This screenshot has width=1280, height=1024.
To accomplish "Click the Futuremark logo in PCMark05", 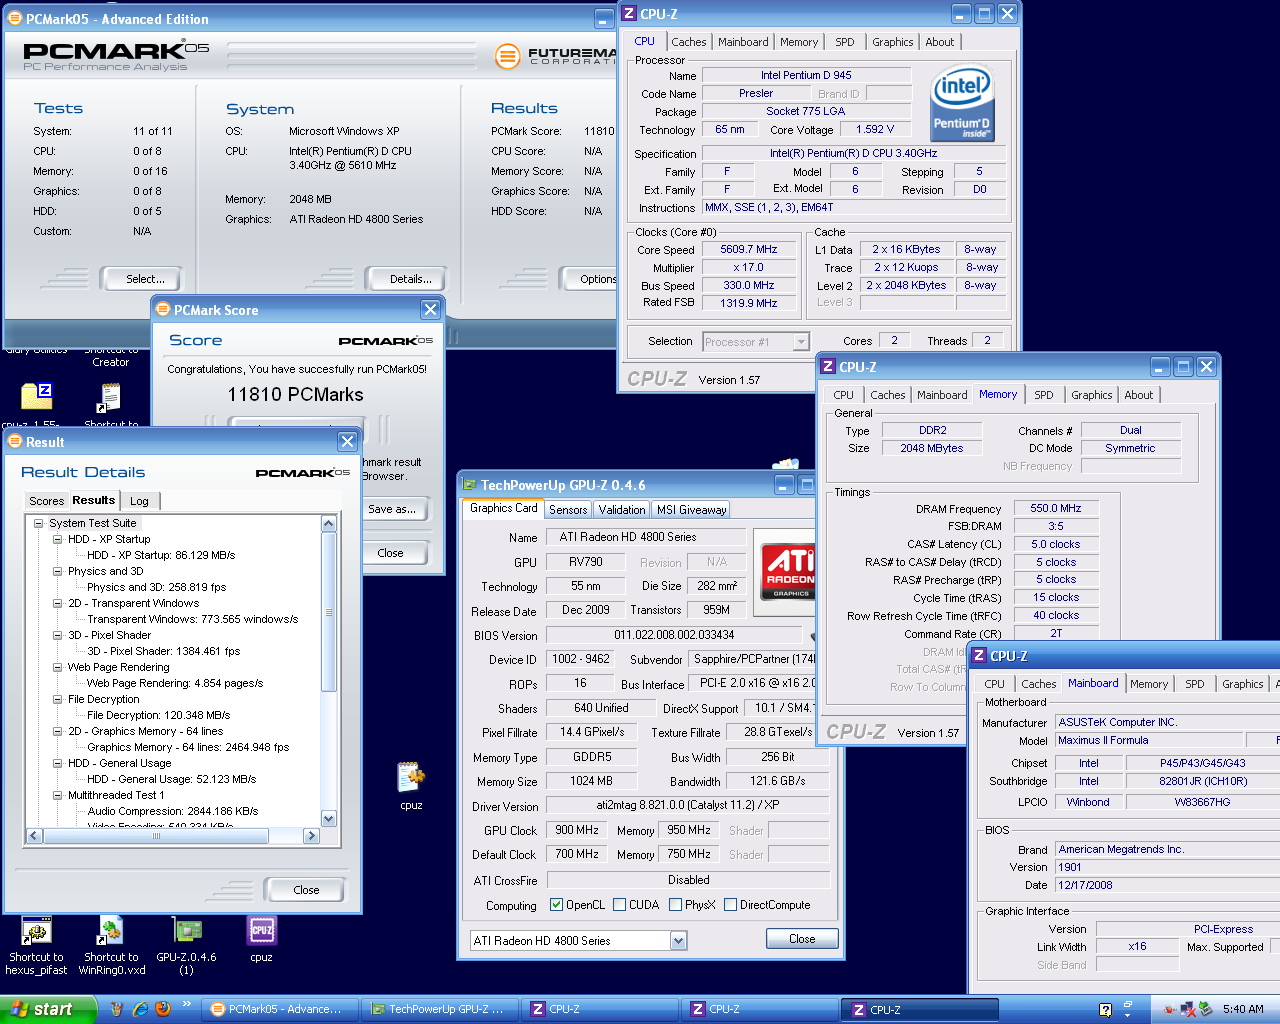I will click(x=556, y=56).
